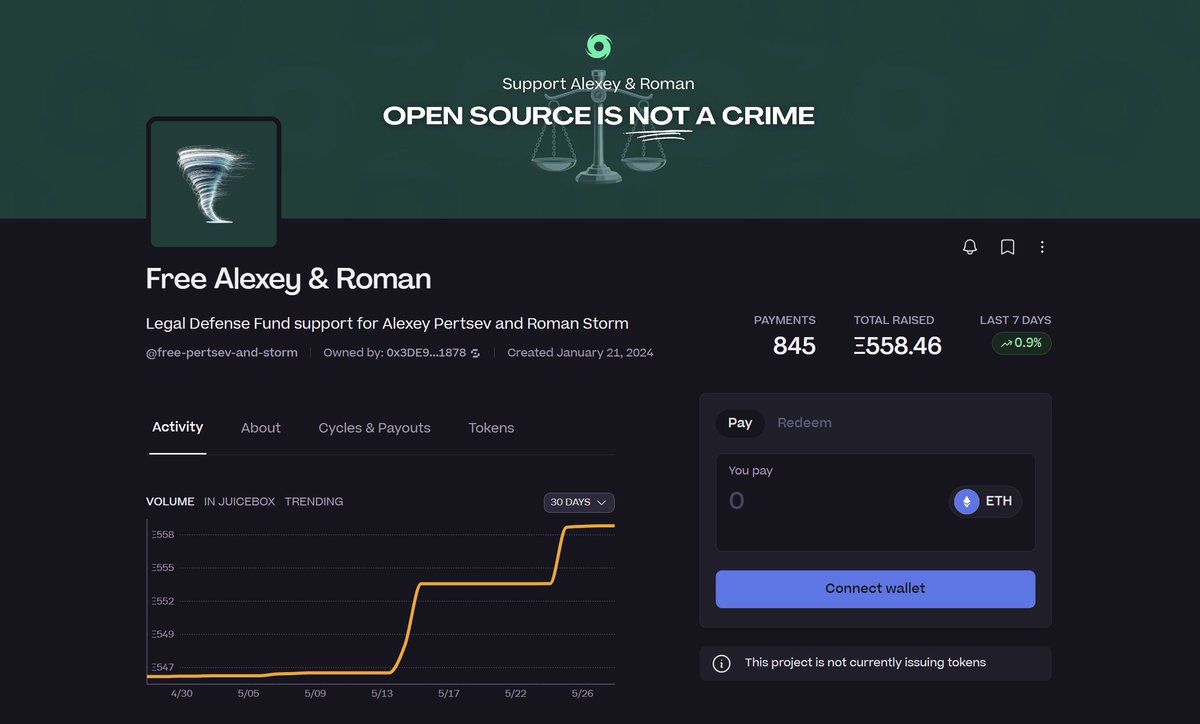Click the TOTAL RAISED label
The height and width of the screenshot is (724, 1200).
click(x=894, y=320)
